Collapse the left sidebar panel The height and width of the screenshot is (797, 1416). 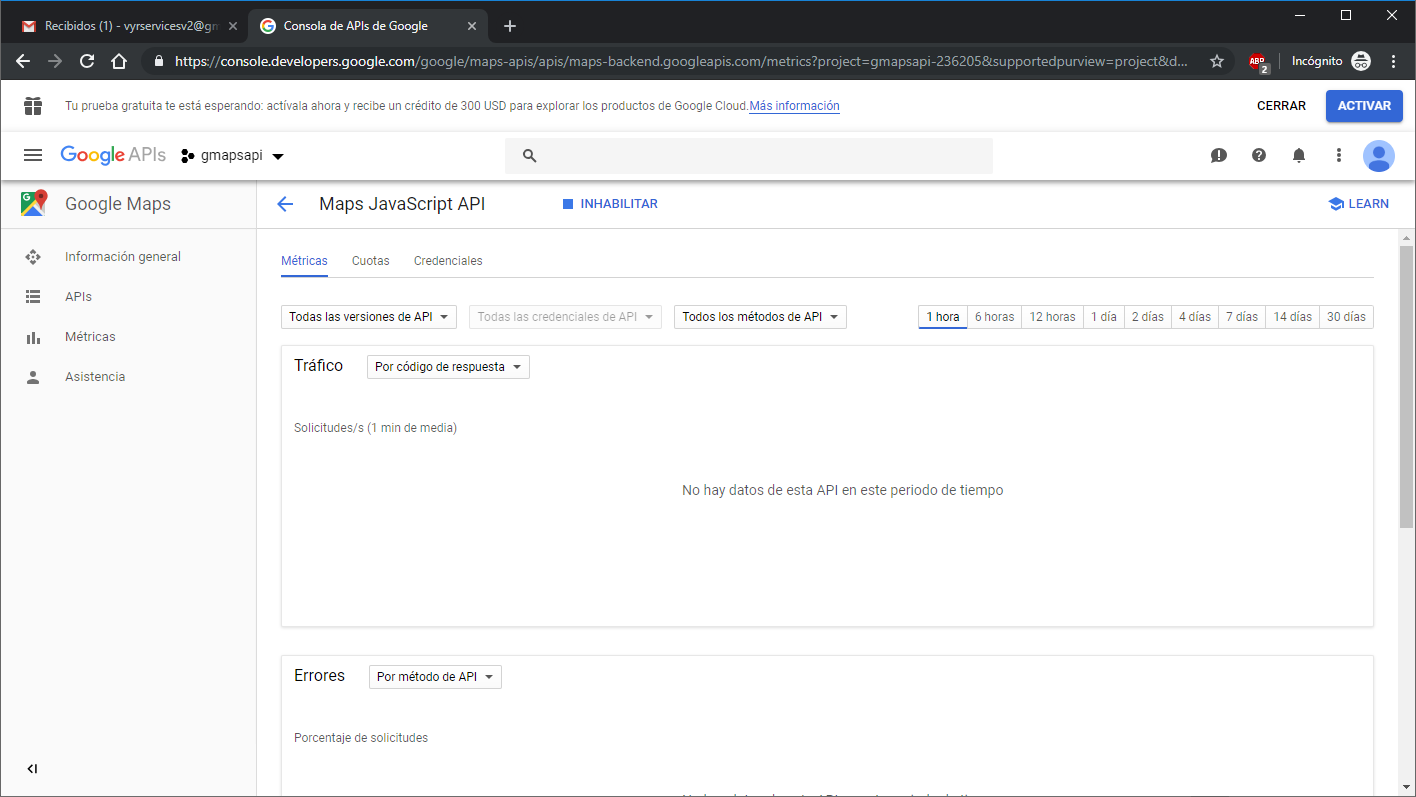tap(32, 769)
